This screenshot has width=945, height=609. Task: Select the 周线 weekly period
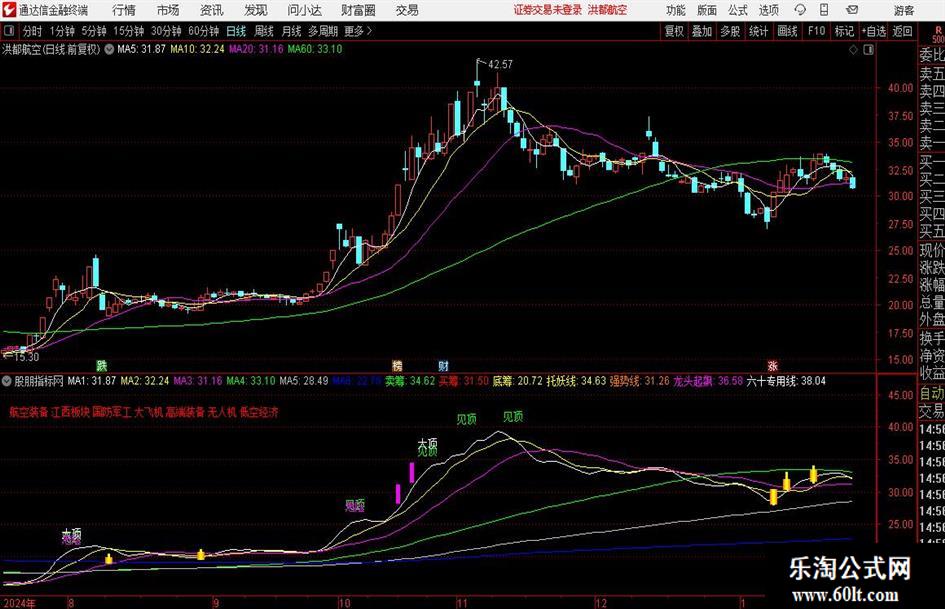(x=264, y=31)
